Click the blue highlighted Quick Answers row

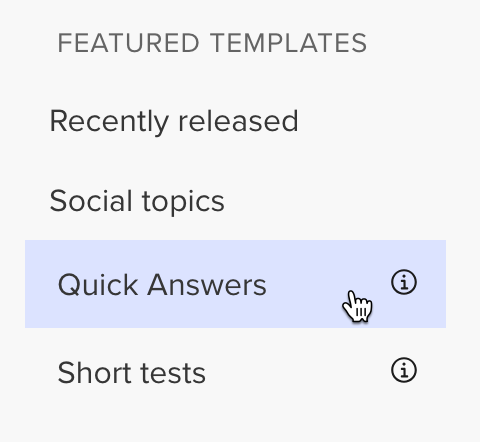click(x=235, y=284)
